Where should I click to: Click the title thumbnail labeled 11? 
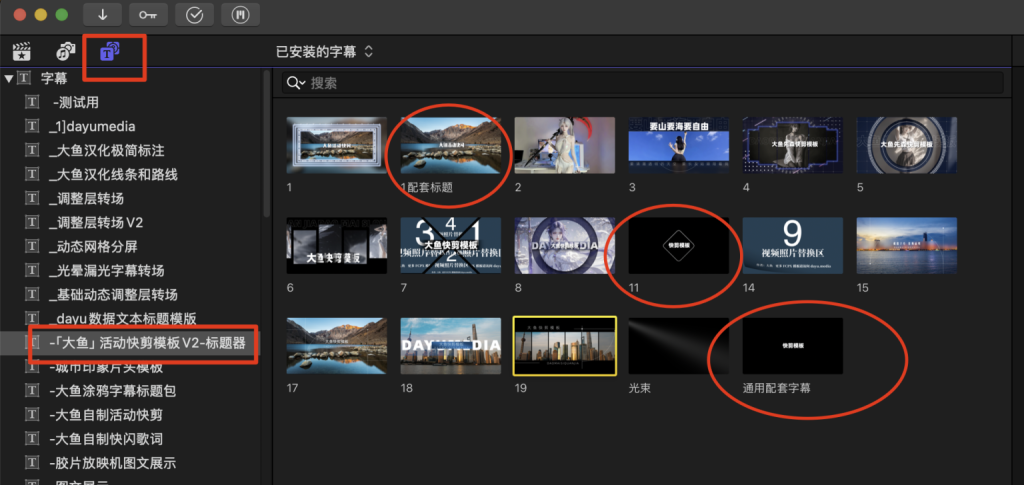pyautogui.click(x=679, y=246)
